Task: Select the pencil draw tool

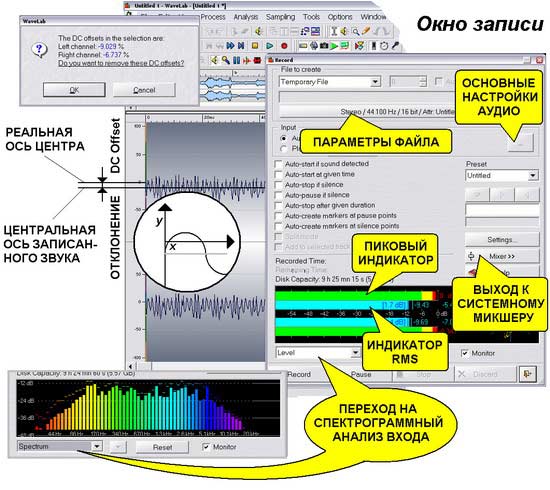Action: pos(366,32)
